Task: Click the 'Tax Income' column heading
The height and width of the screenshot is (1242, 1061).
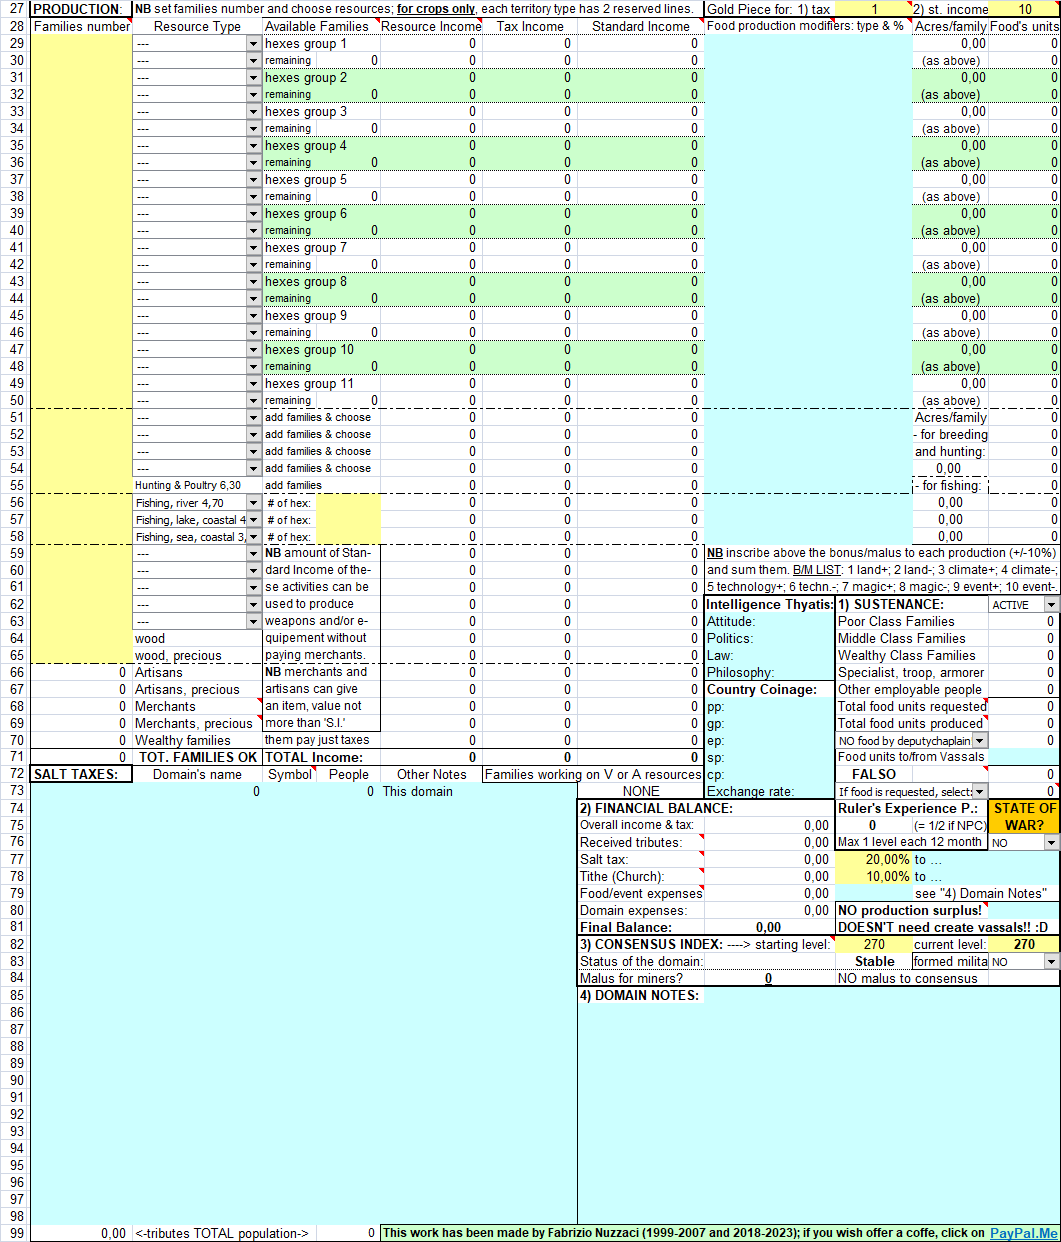Action: click(x=530, y=26)
